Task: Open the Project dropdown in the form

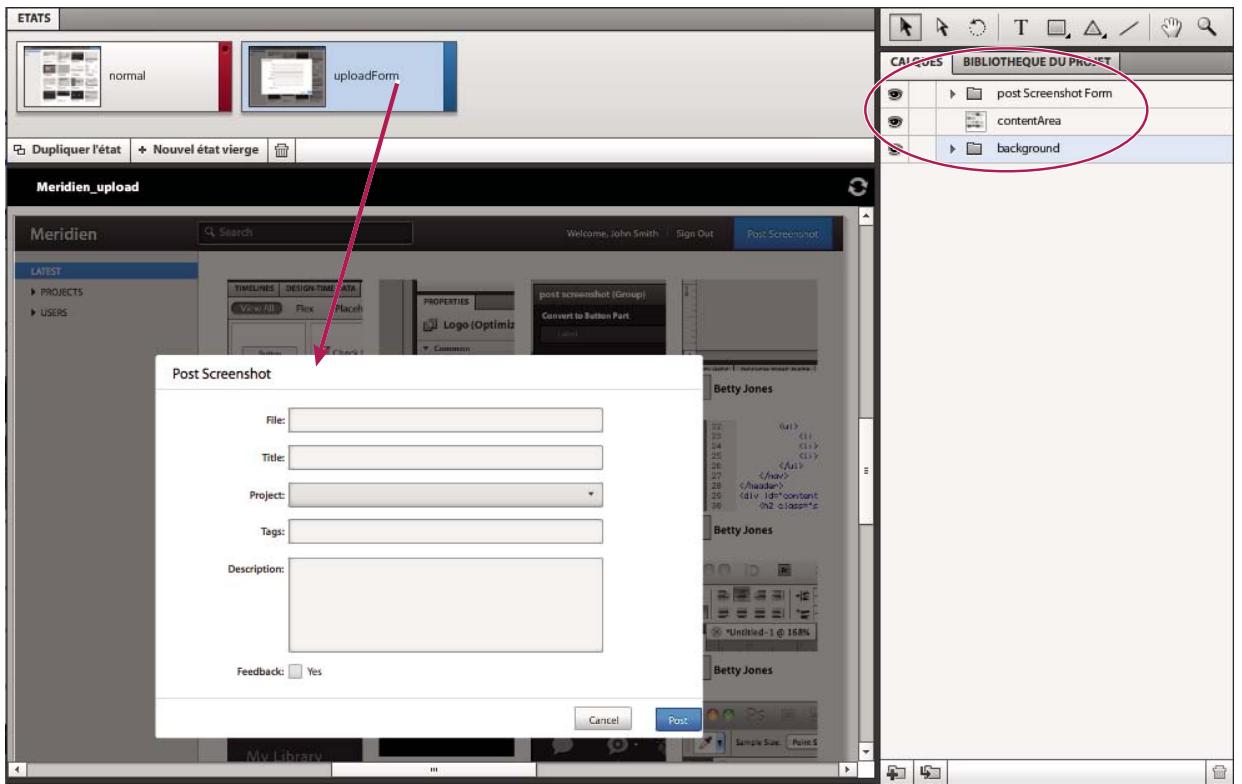Action: pos(446,494)
